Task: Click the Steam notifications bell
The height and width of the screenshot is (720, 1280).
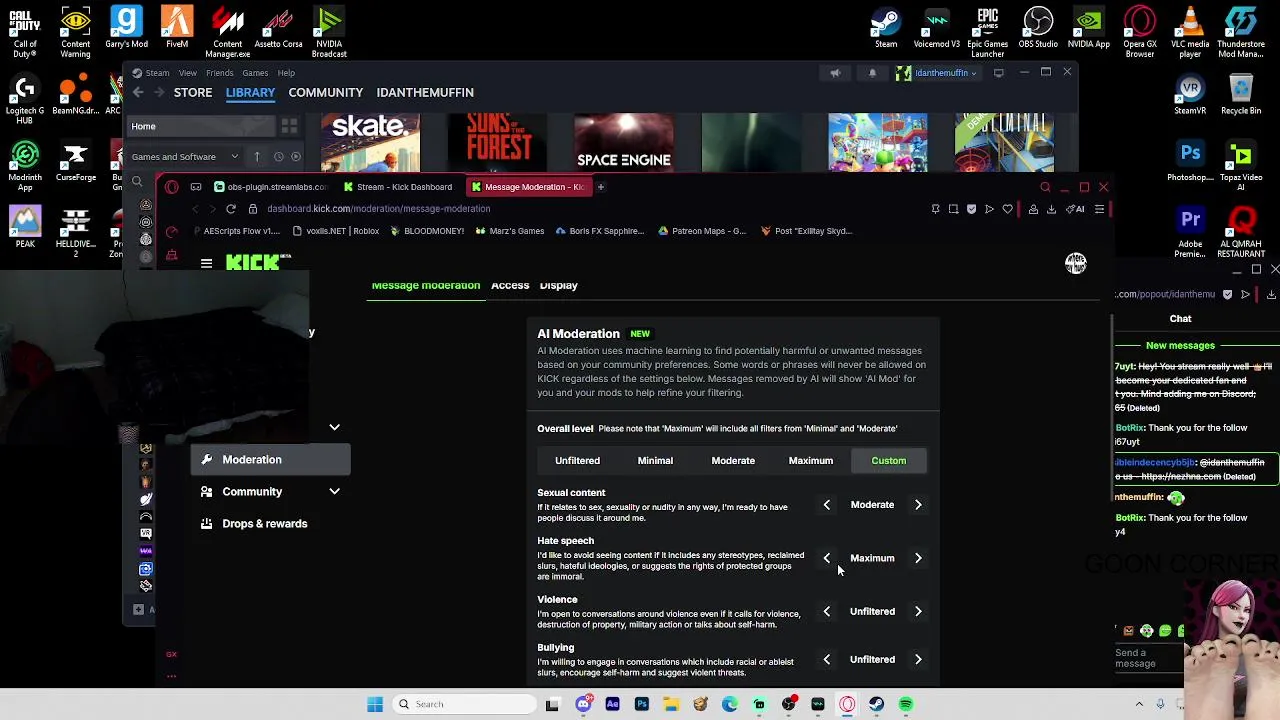Action: click(872, 73)
